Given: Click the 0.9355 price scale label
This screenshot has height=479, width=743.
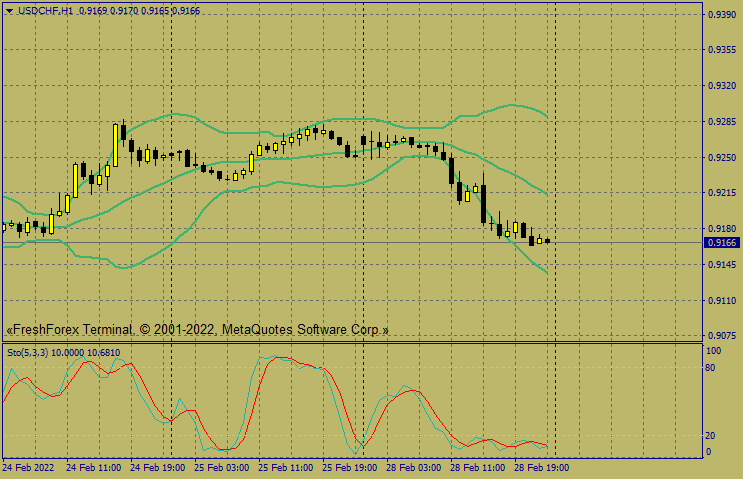Looking at the screenshot, I should 722,50.
